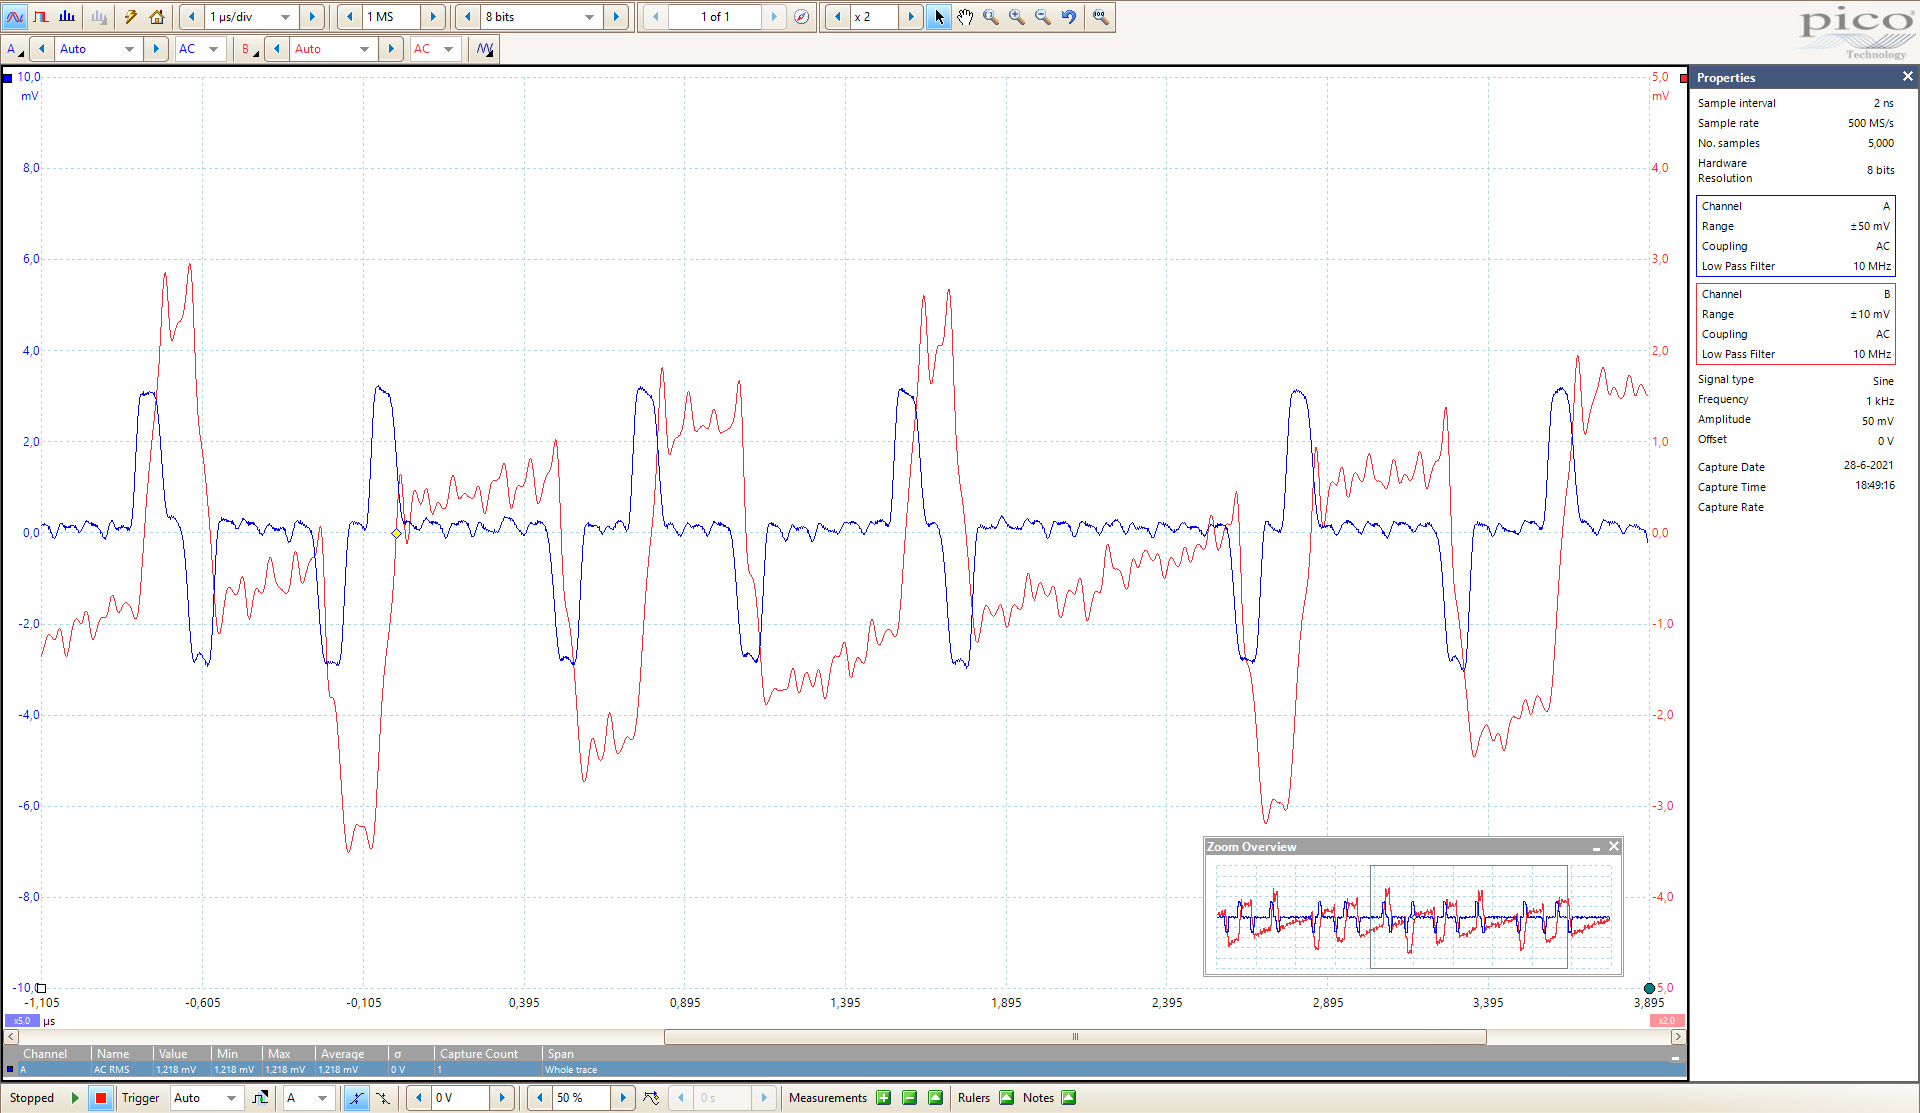Edit measurement with green arrow icon
This screenshot has height=1113, width=1920.
(936, 1098)
